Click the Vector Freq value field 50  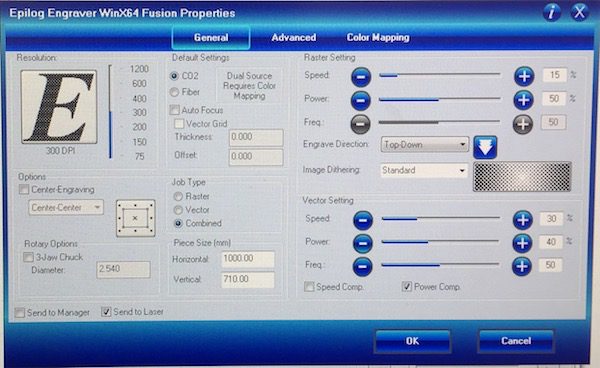click(550, 265)
